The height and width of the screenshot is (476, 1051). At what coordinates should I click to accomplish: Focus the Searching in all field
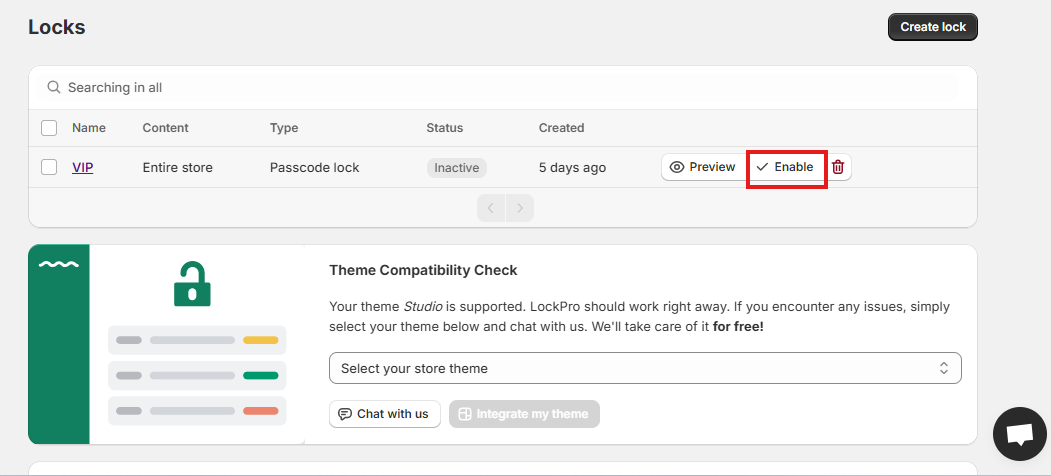[500, 88]
